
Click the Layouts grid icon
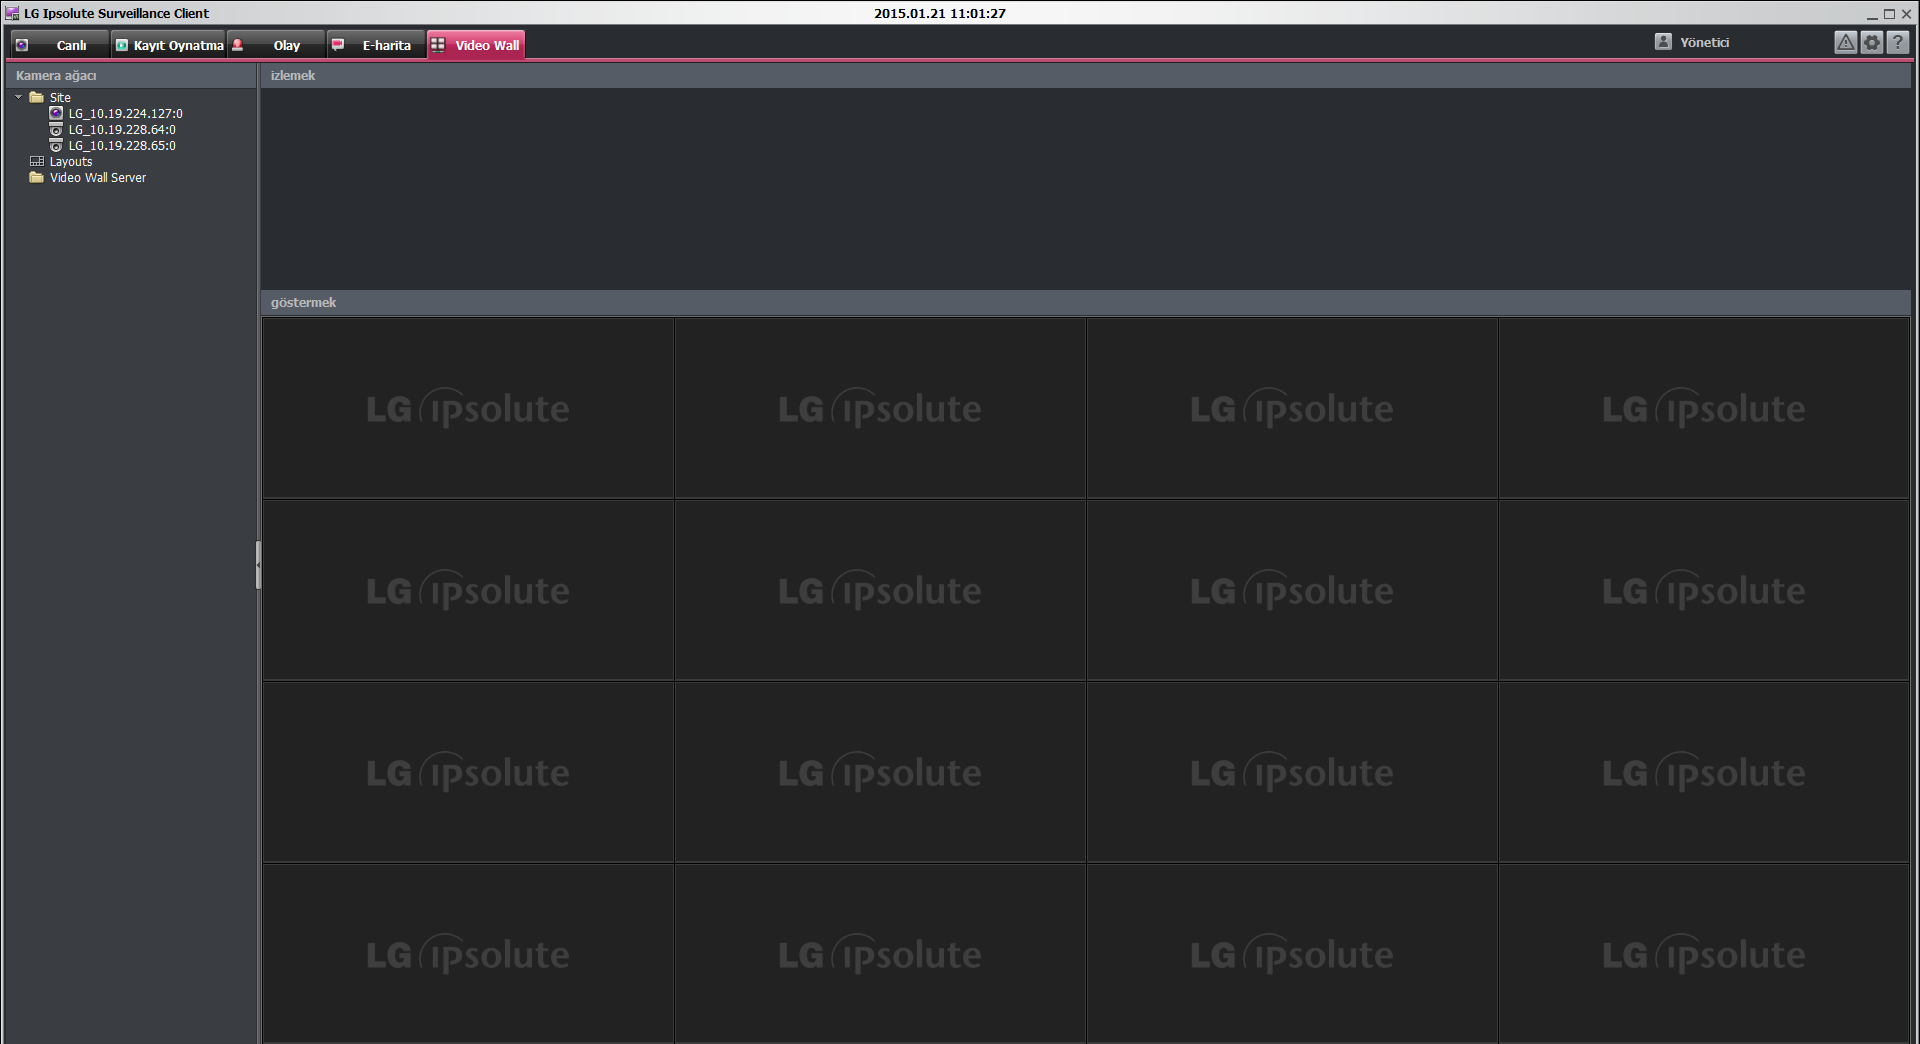pos(37,161)
